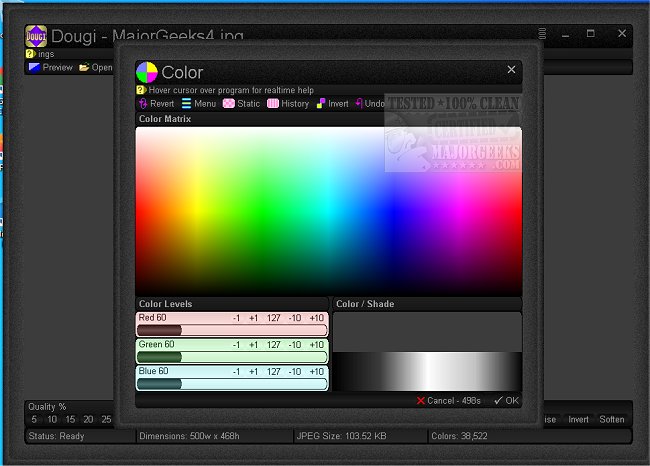
Task: Set Quality to 5 percent
Action: click(34, 420)
